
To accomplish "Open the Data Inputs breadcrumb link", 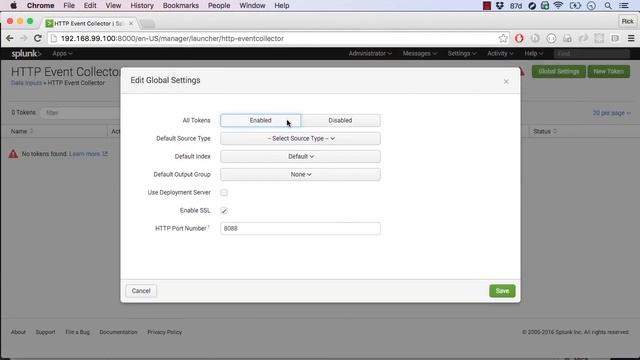I will [26, 83].
